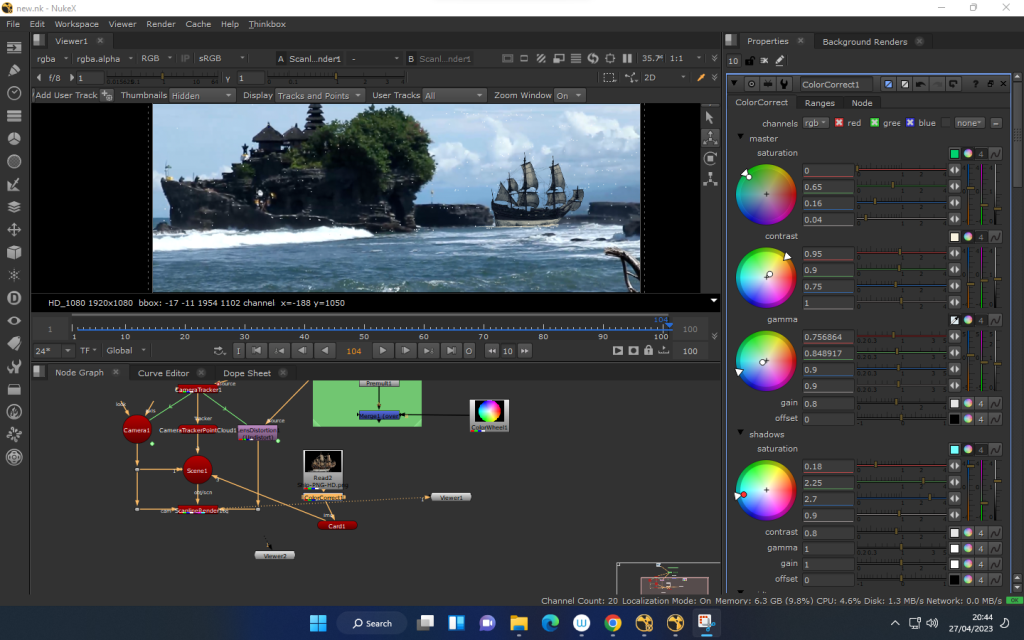
Task: Jump to the last frame
Action: pos(451,351)
